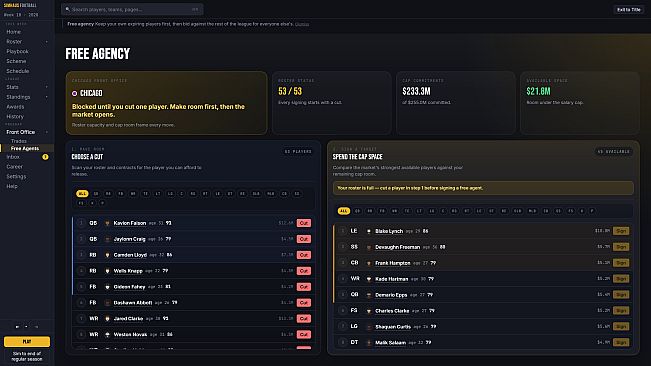The image size is (651, 366).
Task: Collapse the Front Office sidebar section
Action: [46, 132]
